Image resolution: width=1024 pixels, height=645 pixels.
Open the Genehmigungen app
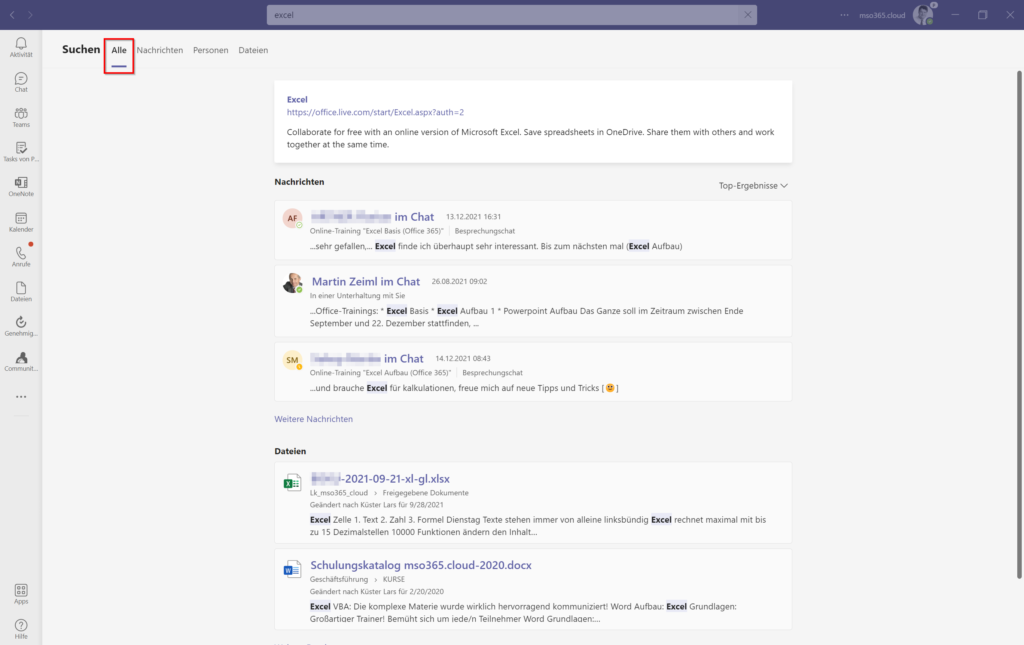[x=21, y=326]
